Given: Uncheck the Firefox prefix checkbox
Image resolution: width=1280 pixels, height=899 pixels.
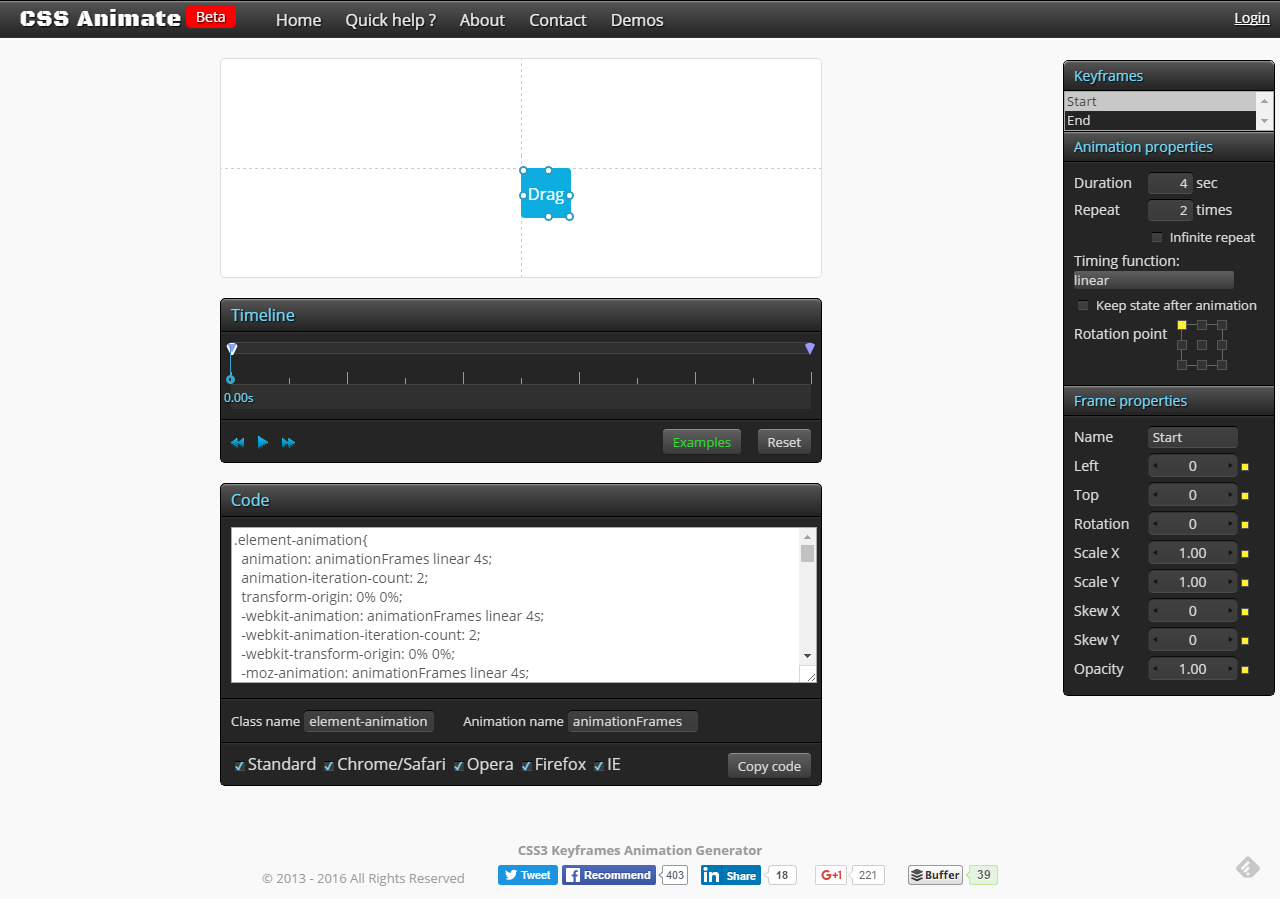Looking at the screenshot, I should (x=526, y=766).
